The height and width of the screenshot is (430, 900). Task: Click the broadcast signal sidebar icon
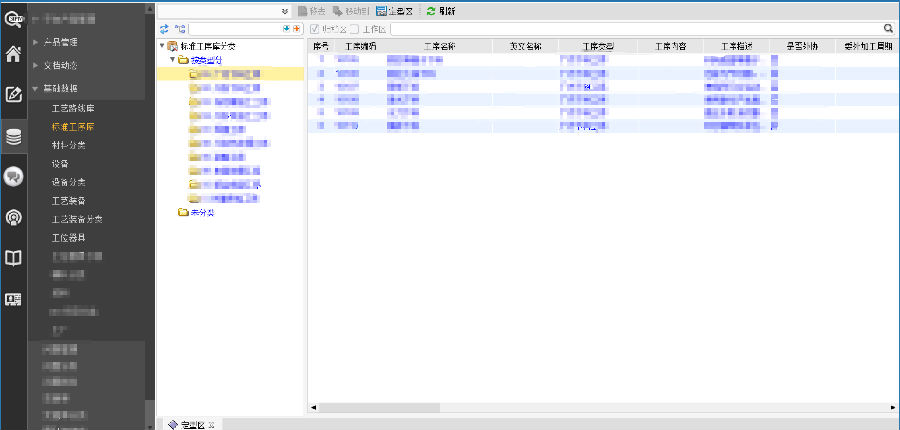click(x=13, y=217)
